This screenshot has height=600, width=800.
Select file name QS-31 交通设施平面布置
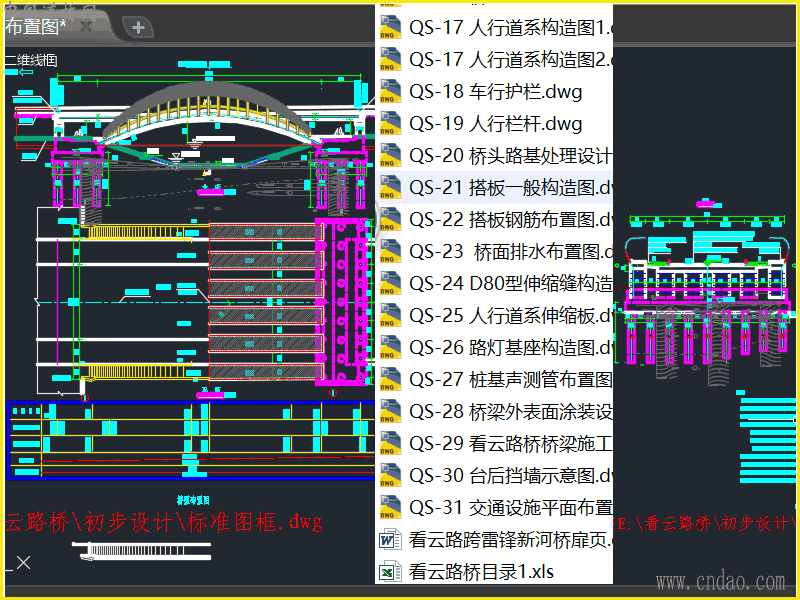511,508
